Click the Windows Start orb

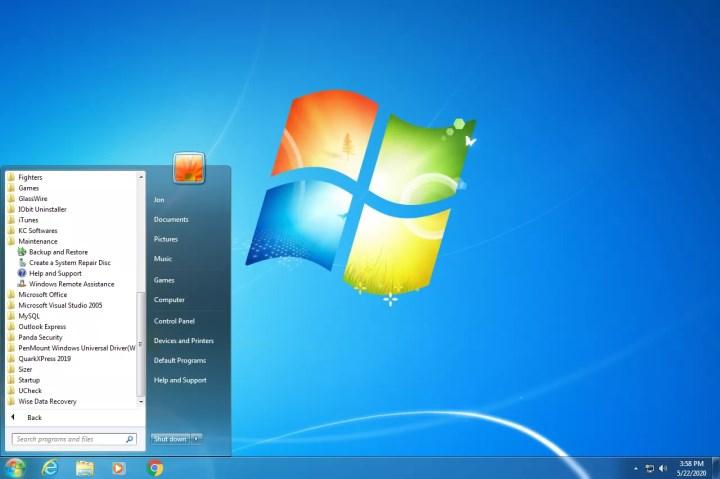pyautogui.click(x=15, y=467)
